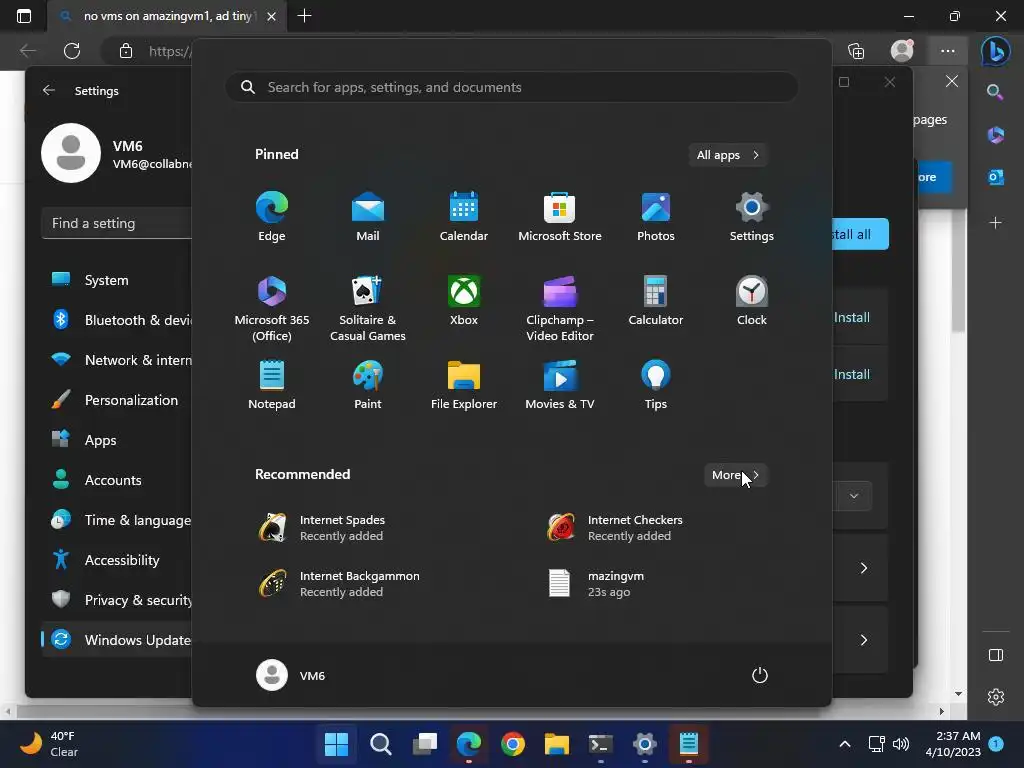Open Privacy & security settings
The image size is (1024, 768).
pyautogui.click(x=116, y=600)
